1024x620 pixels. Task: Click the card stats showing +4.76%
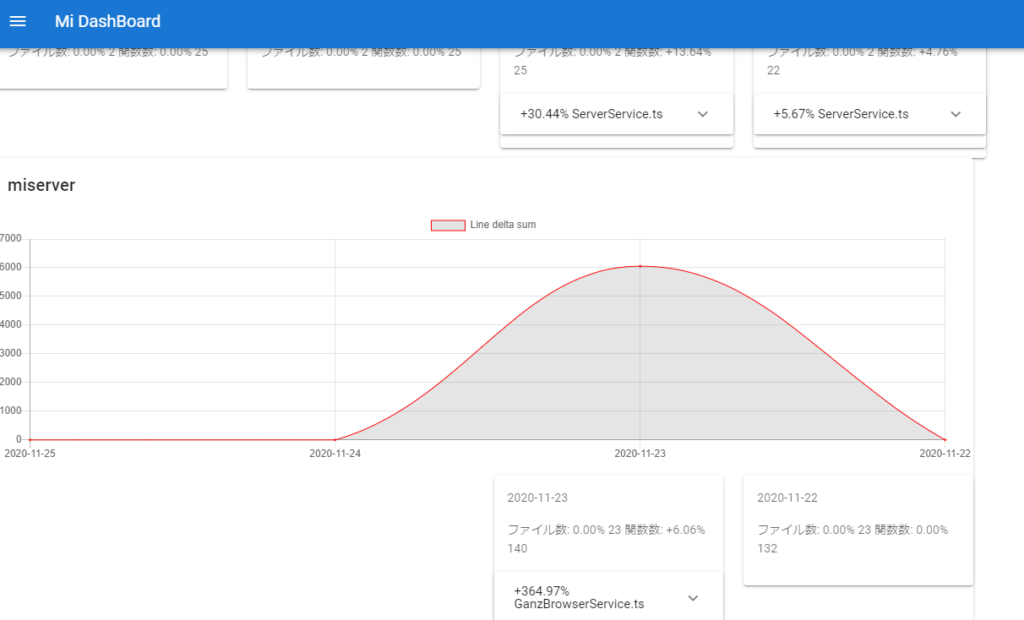click(x=865, y=61)
